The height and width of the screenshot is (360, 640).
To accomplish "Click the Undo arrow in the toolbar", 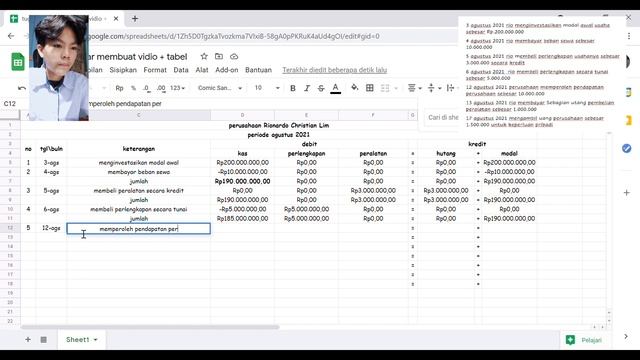I will click(22, 88).
